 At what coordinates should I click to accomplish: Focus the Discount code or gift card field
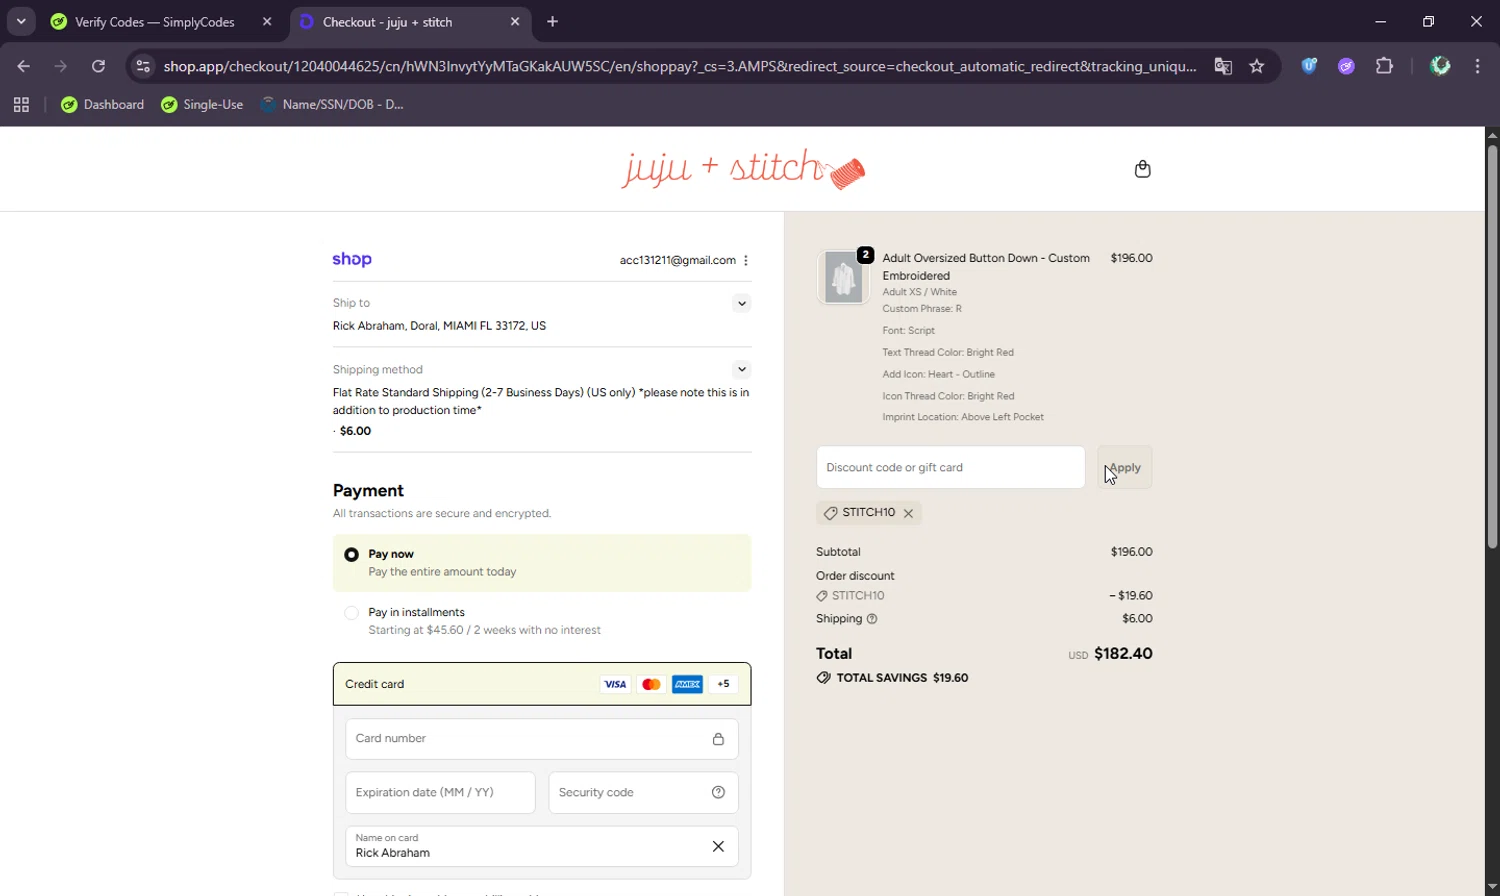pyautogui.click(x=950, y=467)
